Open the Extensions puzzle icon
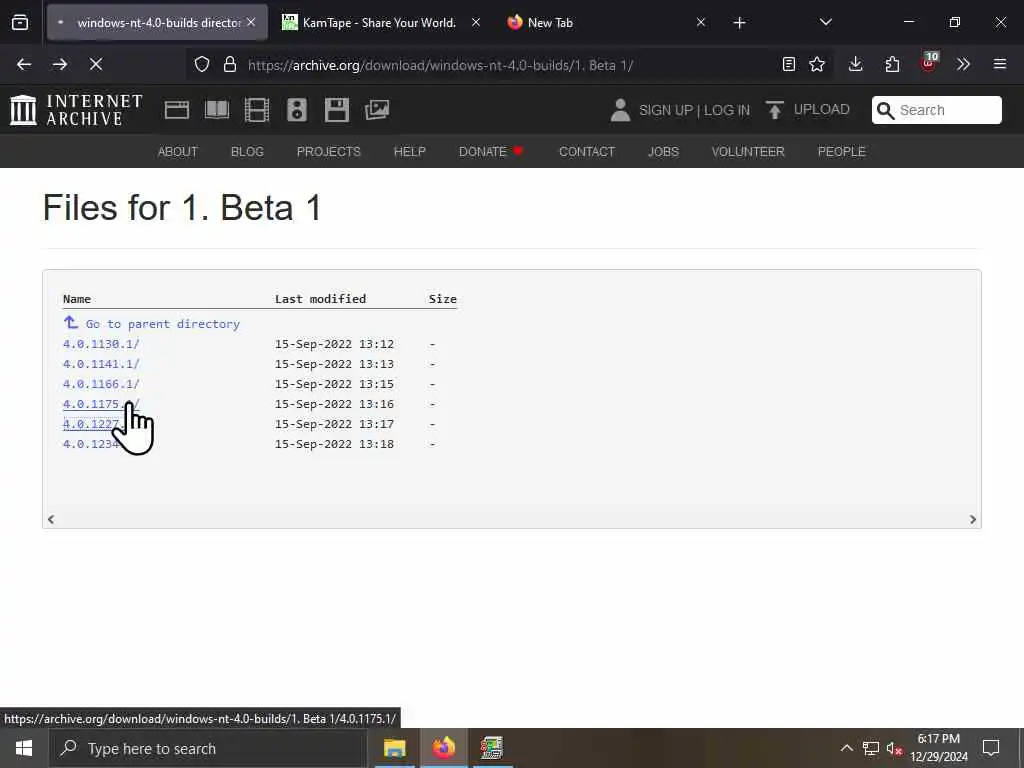Screen dimensions: 1024x768 pyautogui.click(x=892, y=64)
